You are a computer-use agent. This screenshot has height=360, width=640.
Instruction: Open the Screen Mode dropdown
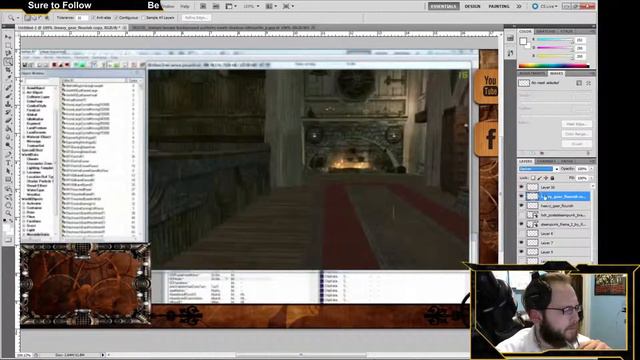pos(288,6)
